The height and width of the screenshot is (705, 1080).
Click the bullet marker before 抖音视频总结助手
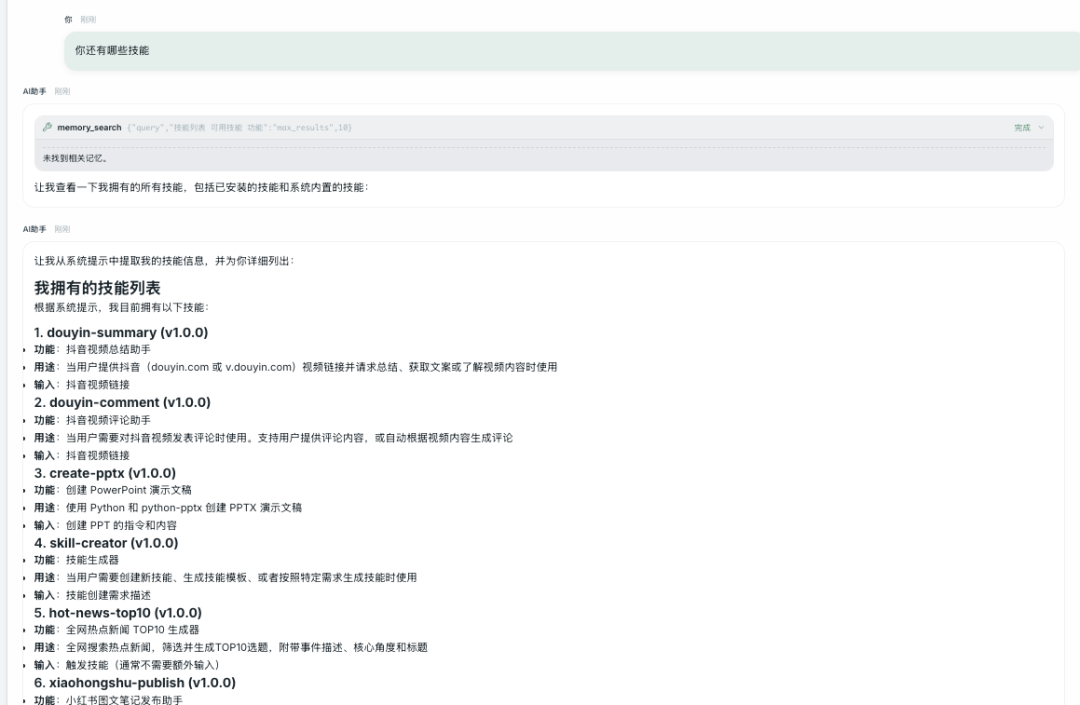coord(25,350)
